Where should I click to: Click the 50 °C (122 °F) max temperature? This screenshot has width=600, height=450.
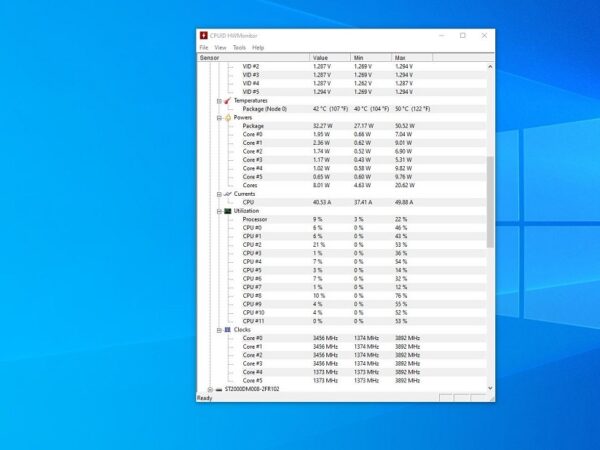(412, 109)
